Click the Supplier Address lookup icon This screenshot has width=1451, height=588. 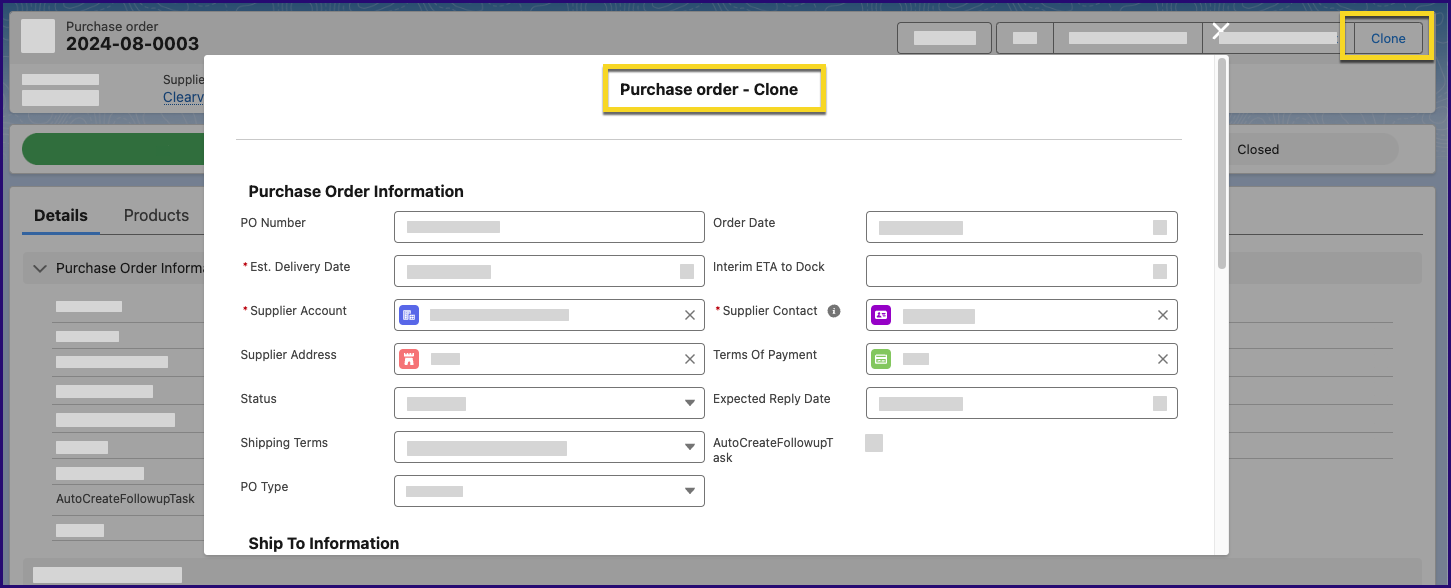pyautogui.click(x=409, y=359)
